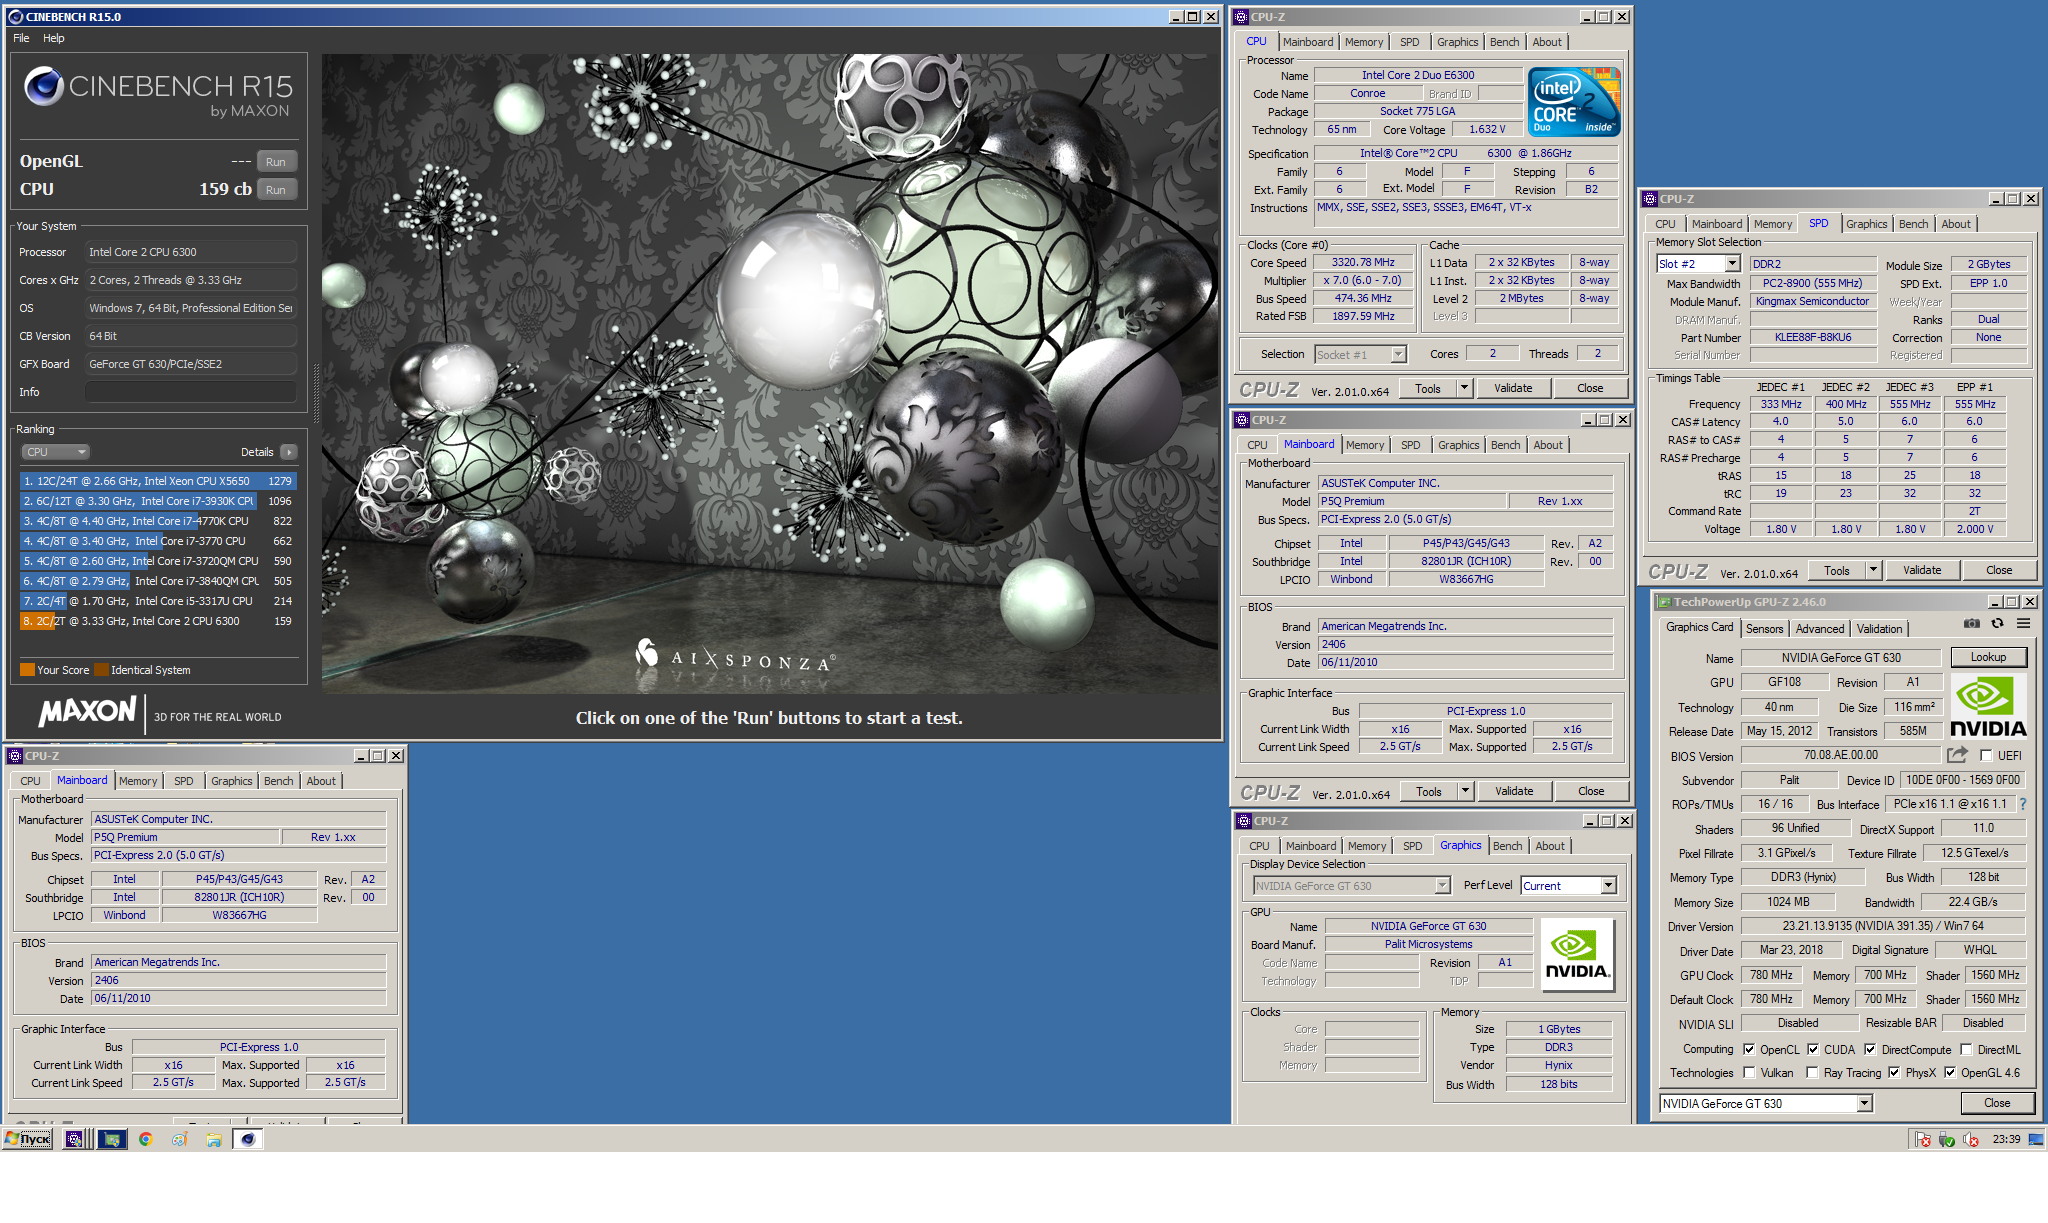Screen dimensions: 2048x1223
Task: Click the title bar icon of the top CPU-Z window
Action: pyautogui.click(x=1241, y=17)
